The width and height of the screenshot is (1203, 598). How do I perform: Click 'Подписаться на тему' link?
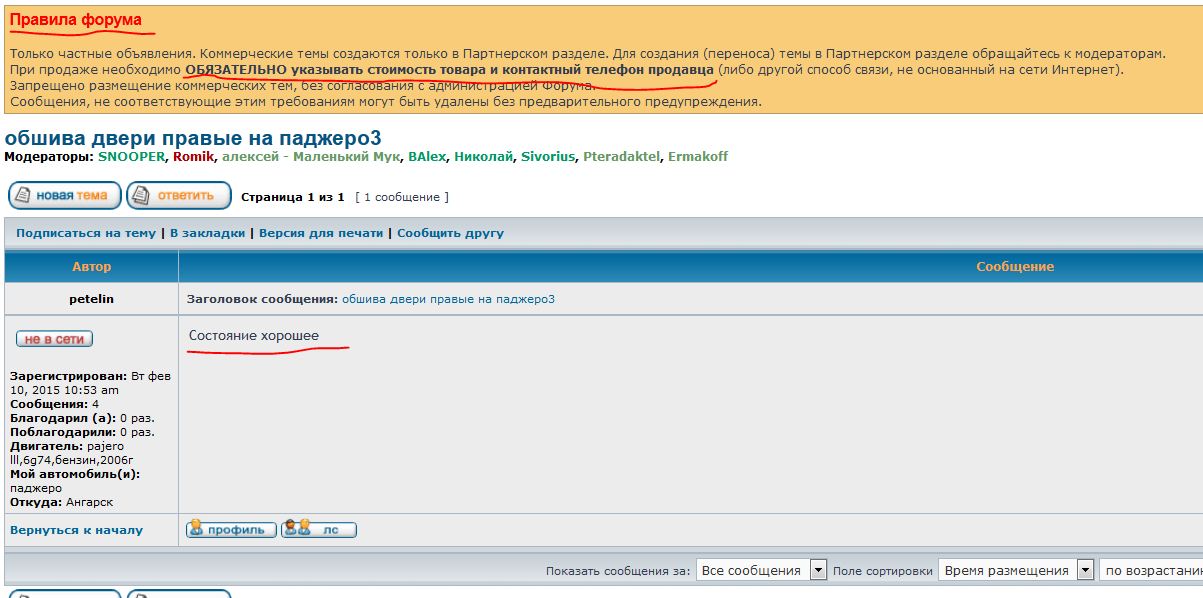pos(86,233)
